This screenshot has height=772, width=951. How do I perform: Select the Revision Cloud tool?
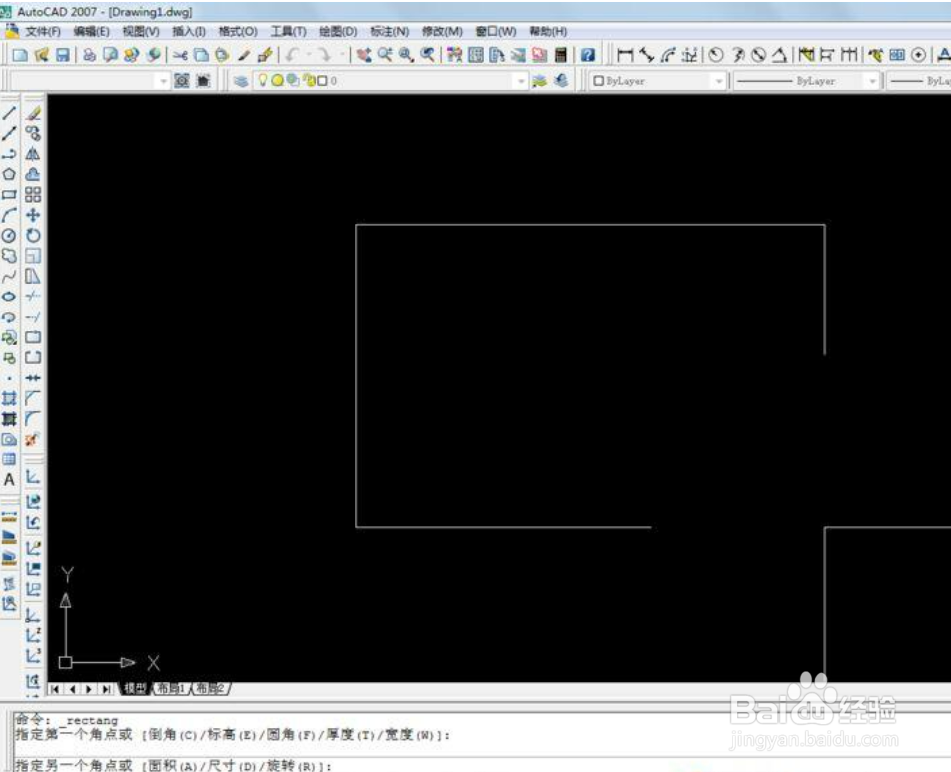pyautogui.click(x=9, y=256)
